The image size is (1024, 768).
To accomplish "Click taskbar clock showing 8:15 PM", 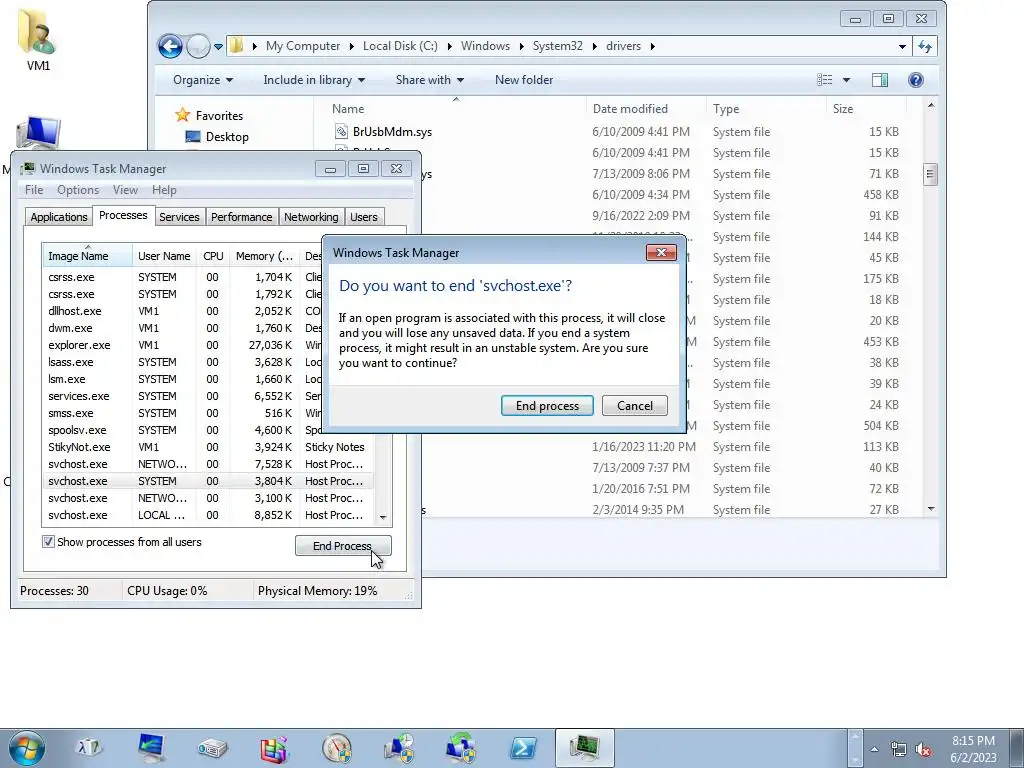I will click(x=973, y=749).
